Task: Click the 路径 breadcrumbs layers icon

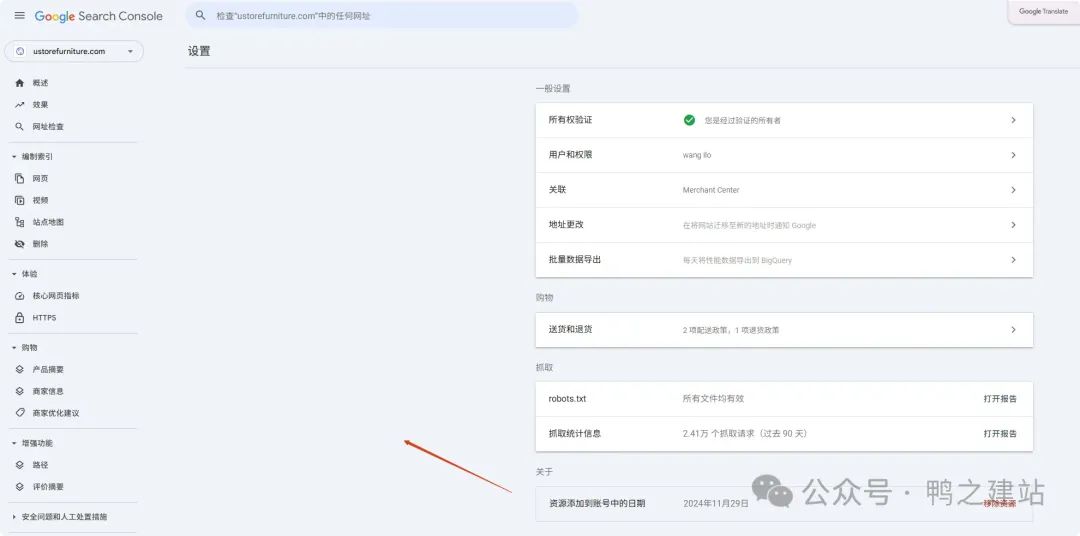Action: point(19,465)
